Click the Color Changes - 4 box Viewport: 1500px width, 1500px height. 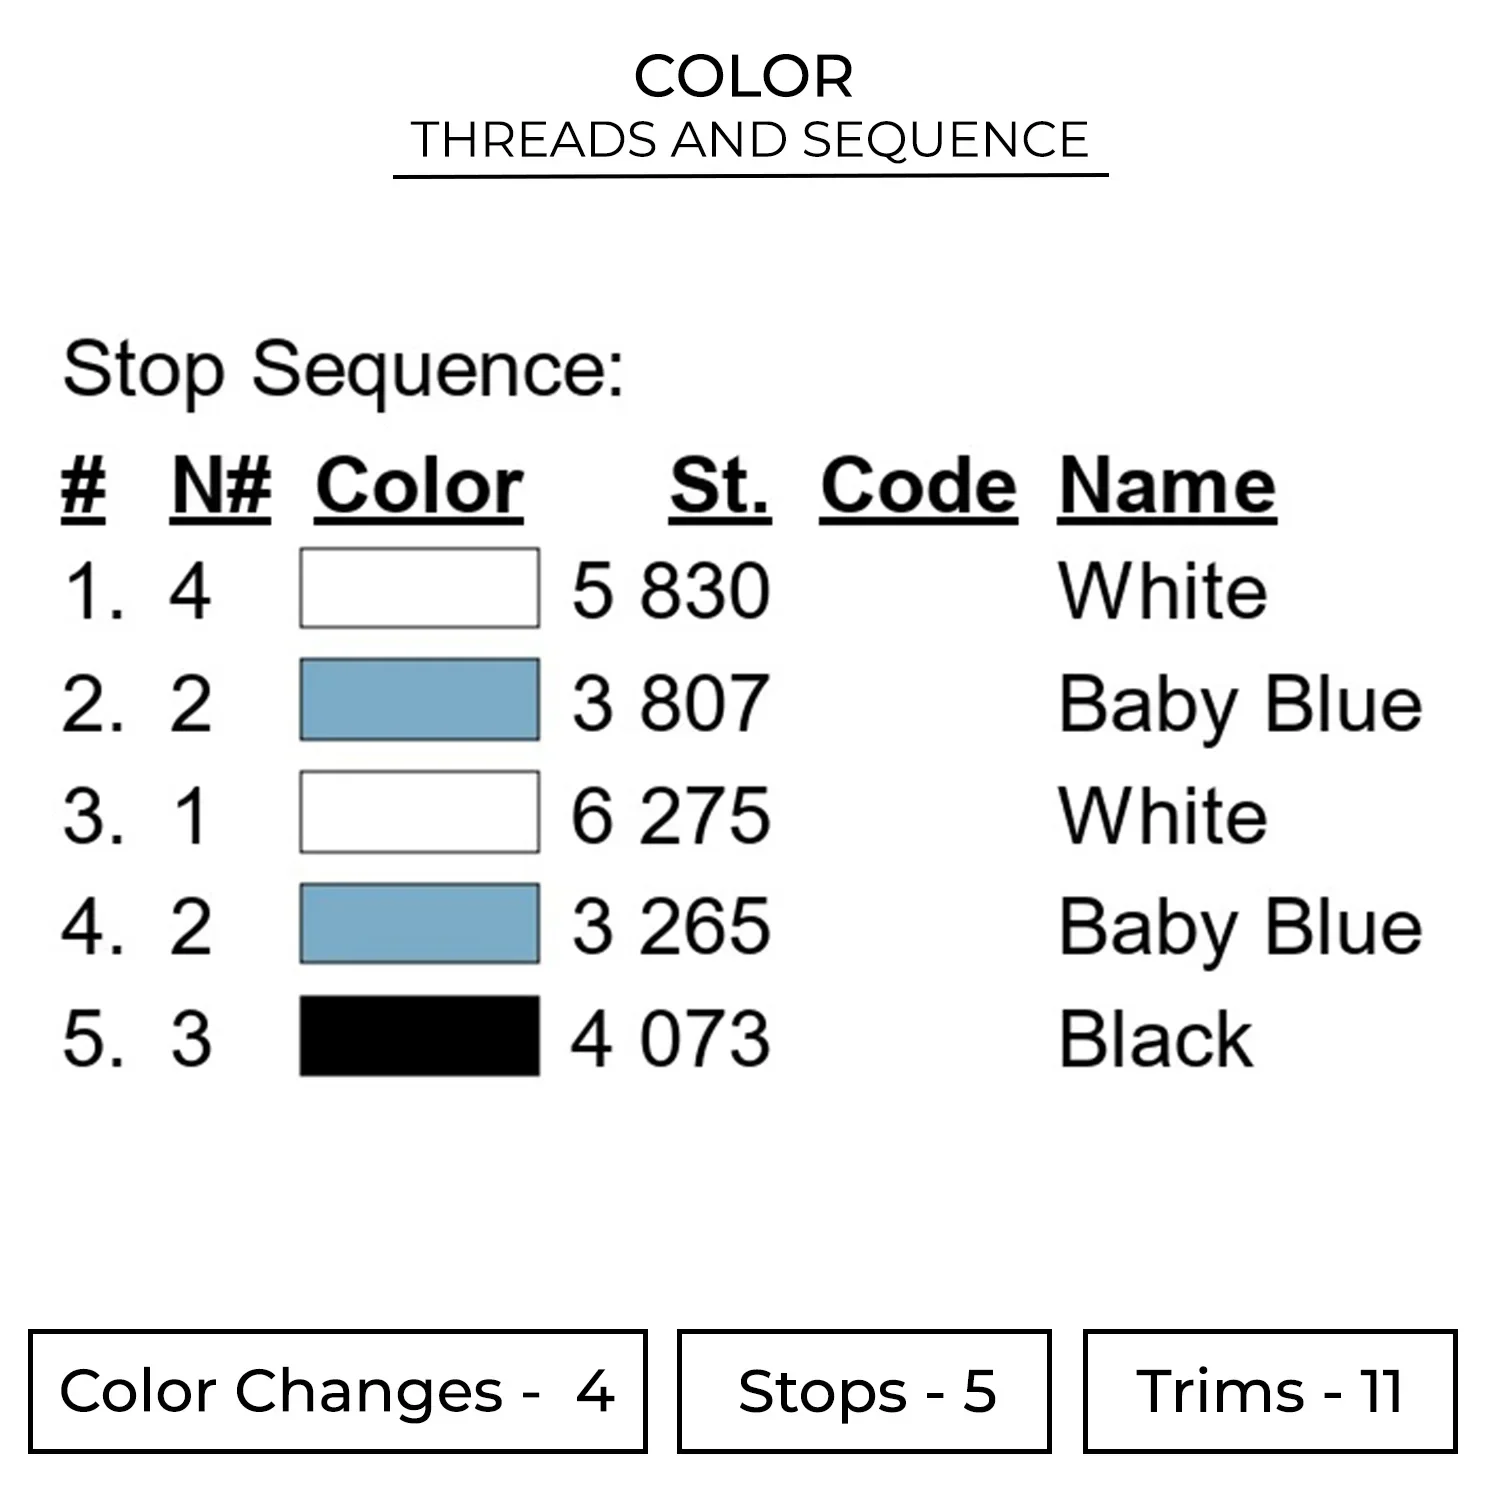[338, 1391]
